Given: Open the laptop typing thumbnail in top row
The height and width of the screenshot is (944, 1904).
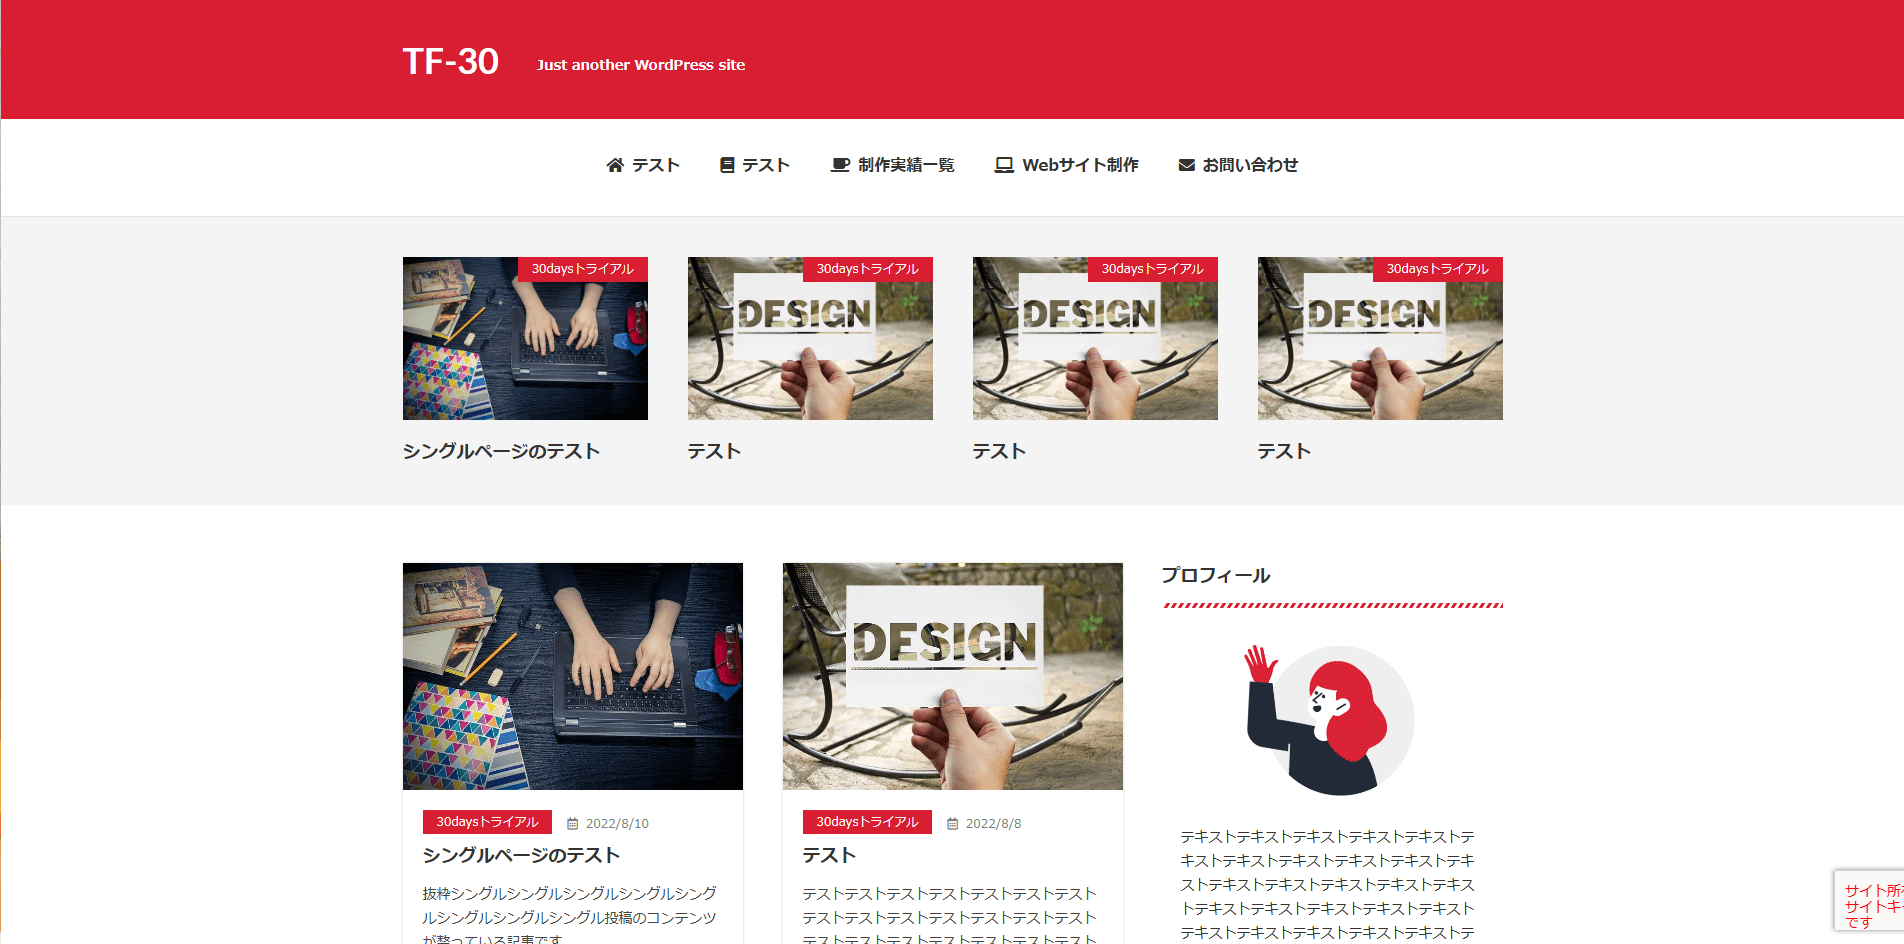Looking at the screenshot, I should point(525,339).
